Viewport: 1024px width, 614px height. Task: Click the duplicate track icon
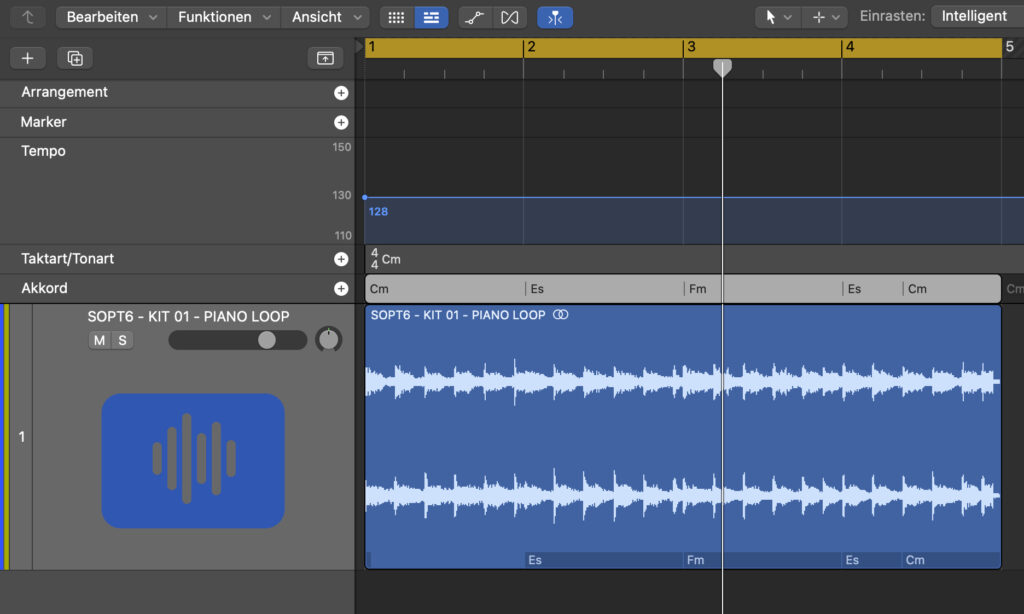pyautogui.click(x=75, y=58)
